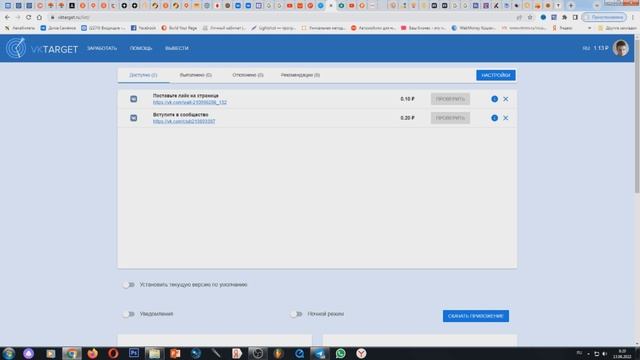Switch to the Выполнено tab
Screen dimensions: 640x360
pyautogui.click(x=196, y=75)
